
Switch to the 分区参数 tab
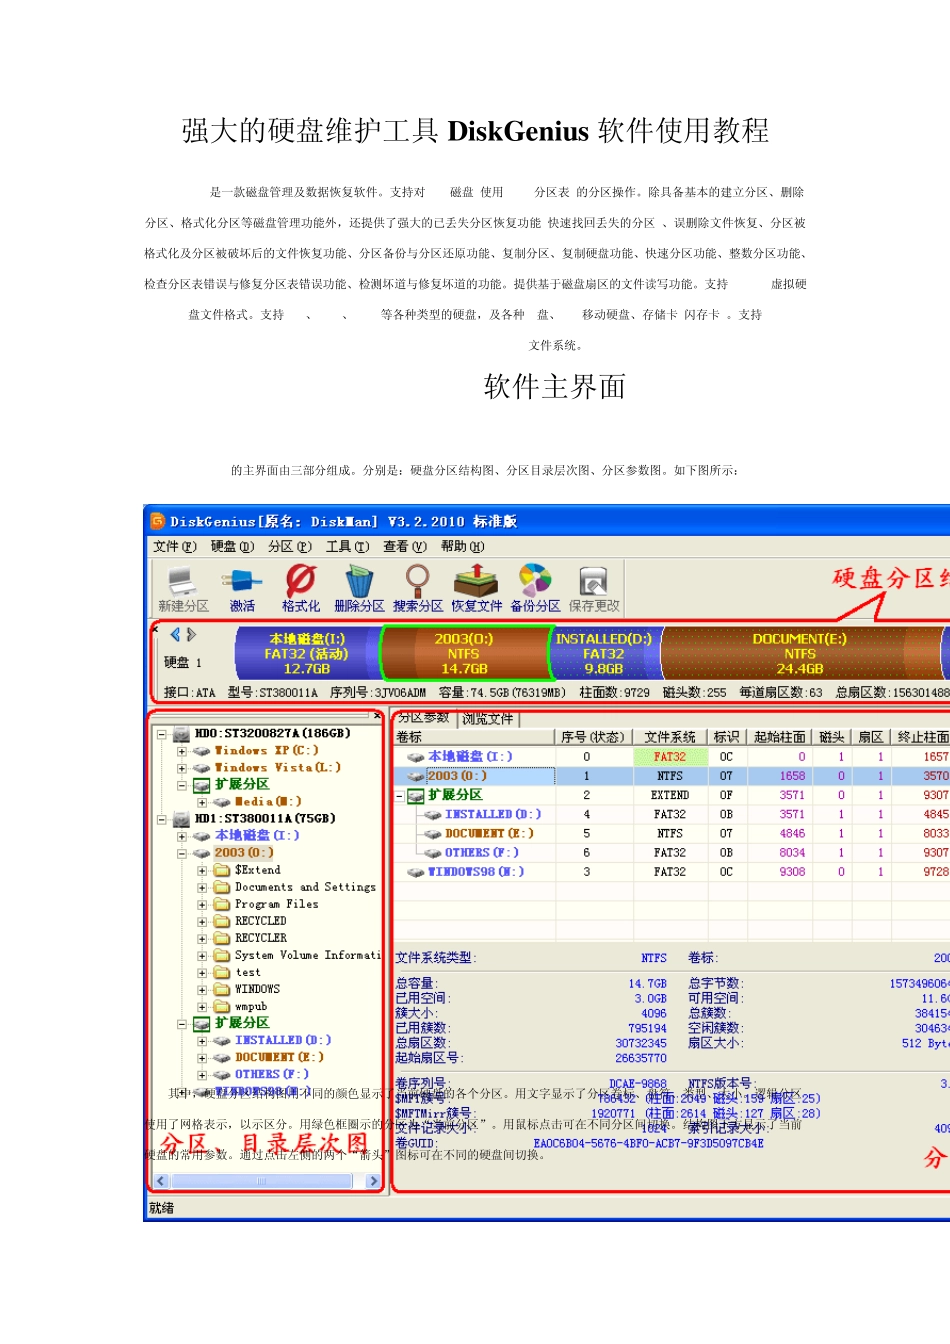(x=424, y=718)
